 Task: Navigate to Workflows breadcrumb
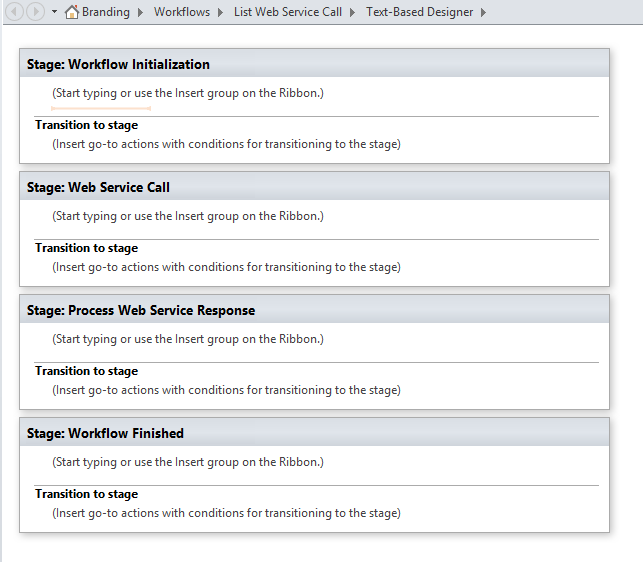181,12
